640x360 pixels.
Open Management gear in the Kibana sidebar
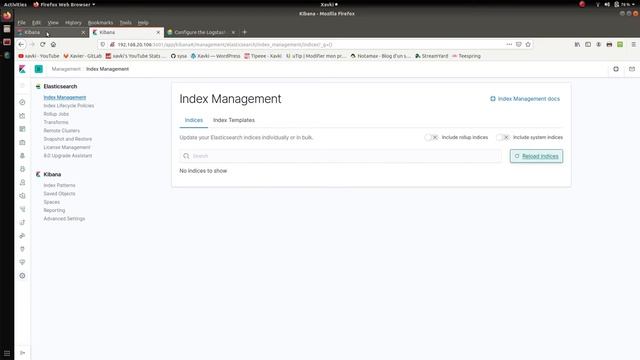pyautogui.click(x=22, y=276)
